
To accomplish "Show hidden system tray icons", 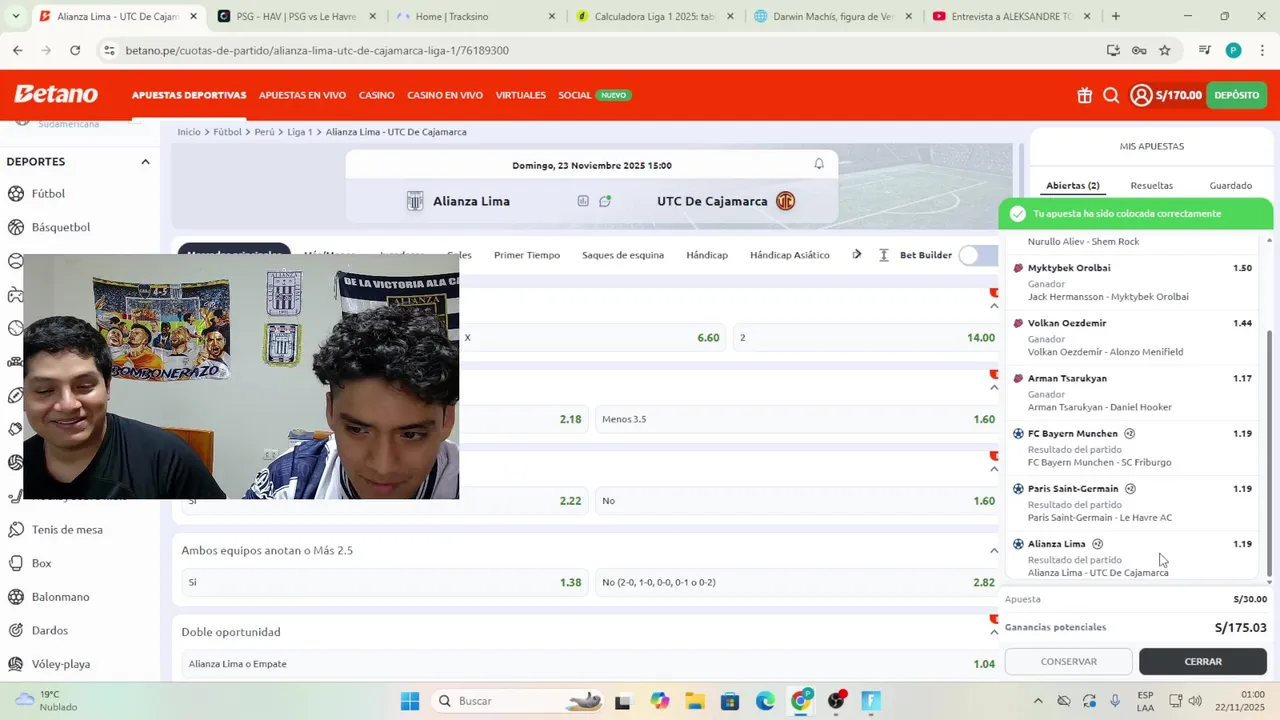I will pos(1038,701).
